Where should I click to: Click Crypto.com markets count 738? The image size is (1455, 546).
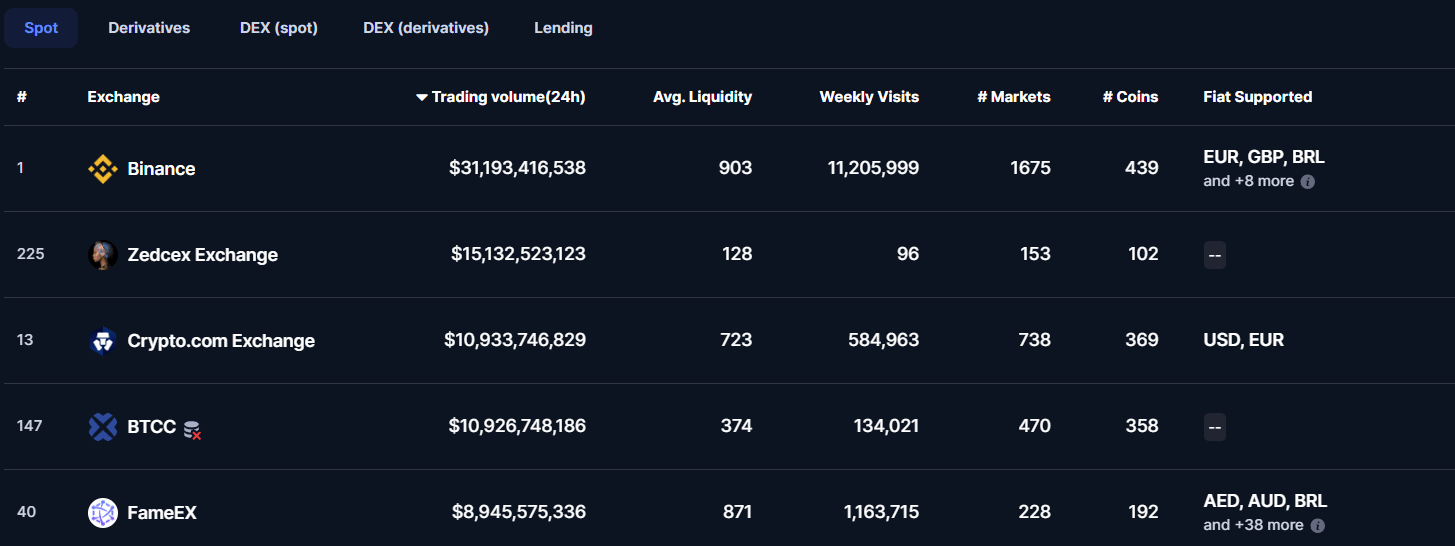pyautogui.click(x=1034, y=340)
